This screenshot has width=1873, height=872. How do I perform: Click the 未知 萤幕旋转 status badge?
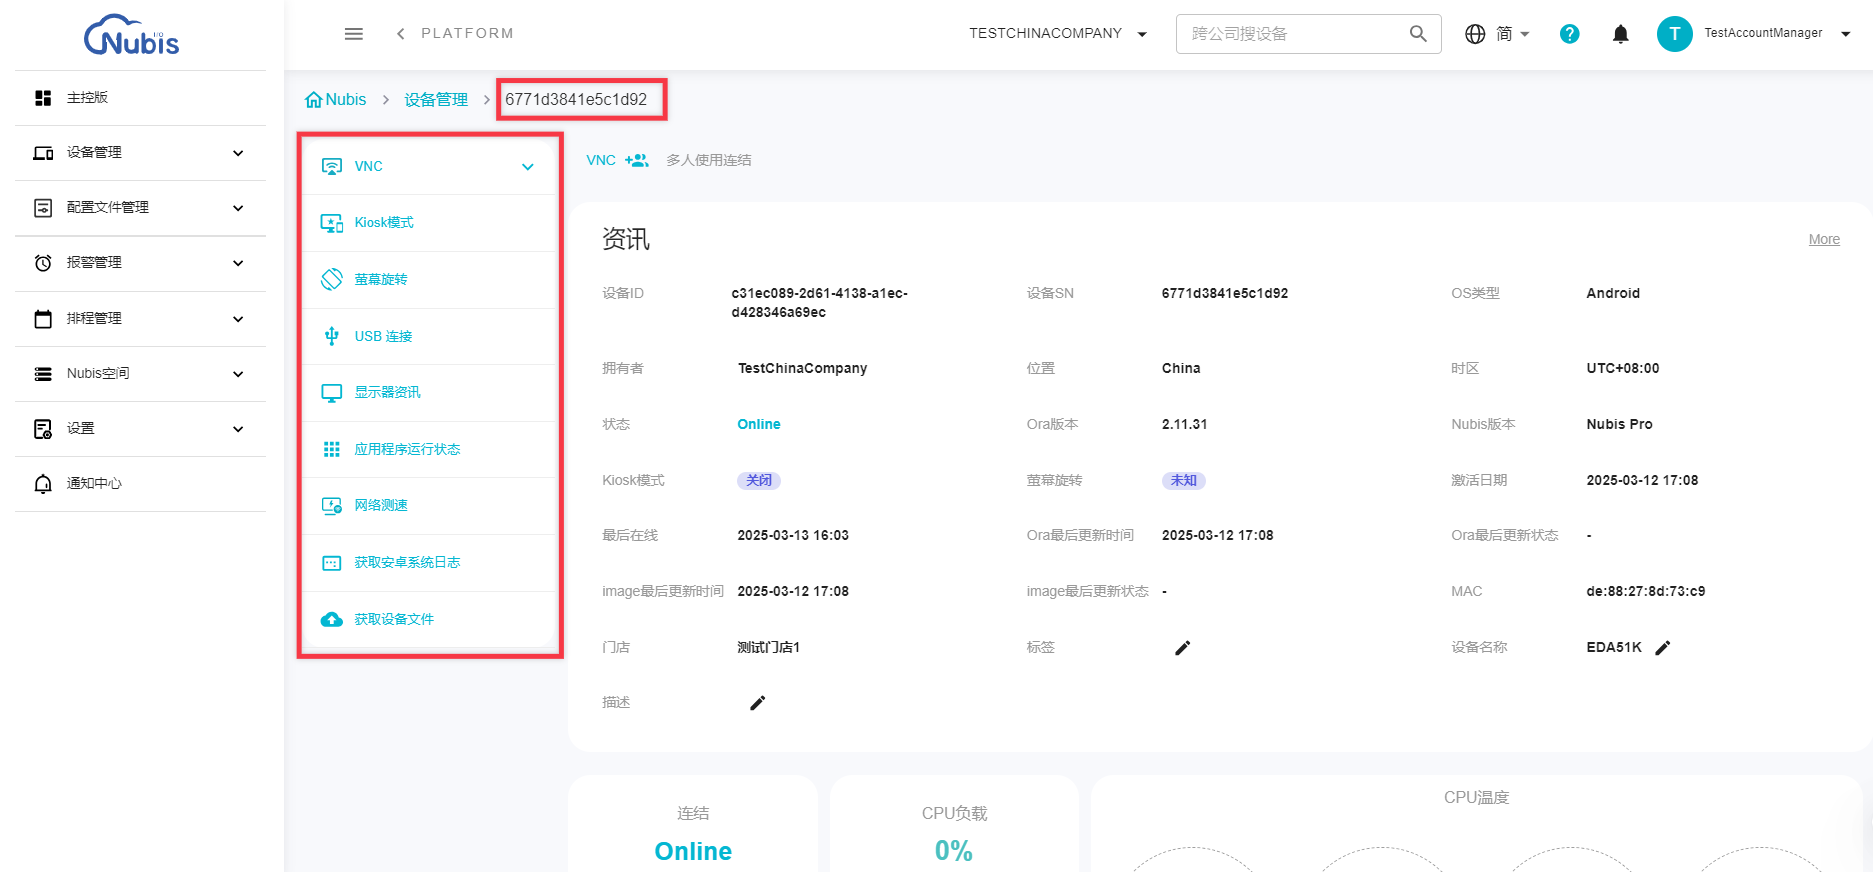(1184, 481)
